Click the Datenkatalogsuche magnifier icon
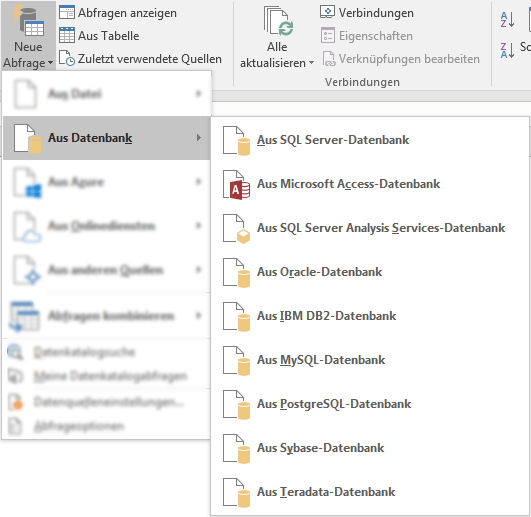The height and width of the screenshot is (517, 531). click(15, 352)
